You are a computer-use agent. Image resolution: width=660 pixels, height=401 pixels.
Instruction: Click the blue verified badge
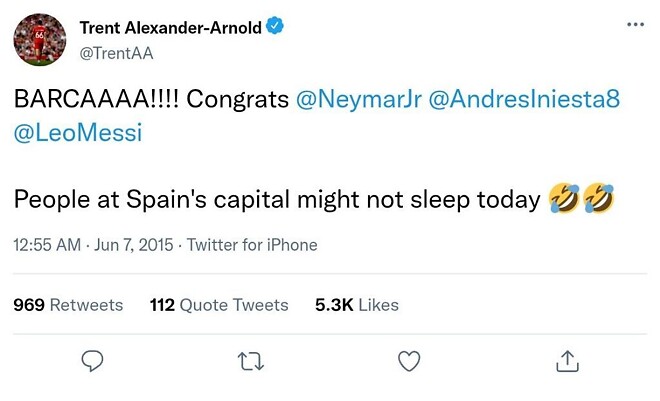coord(274,29)
